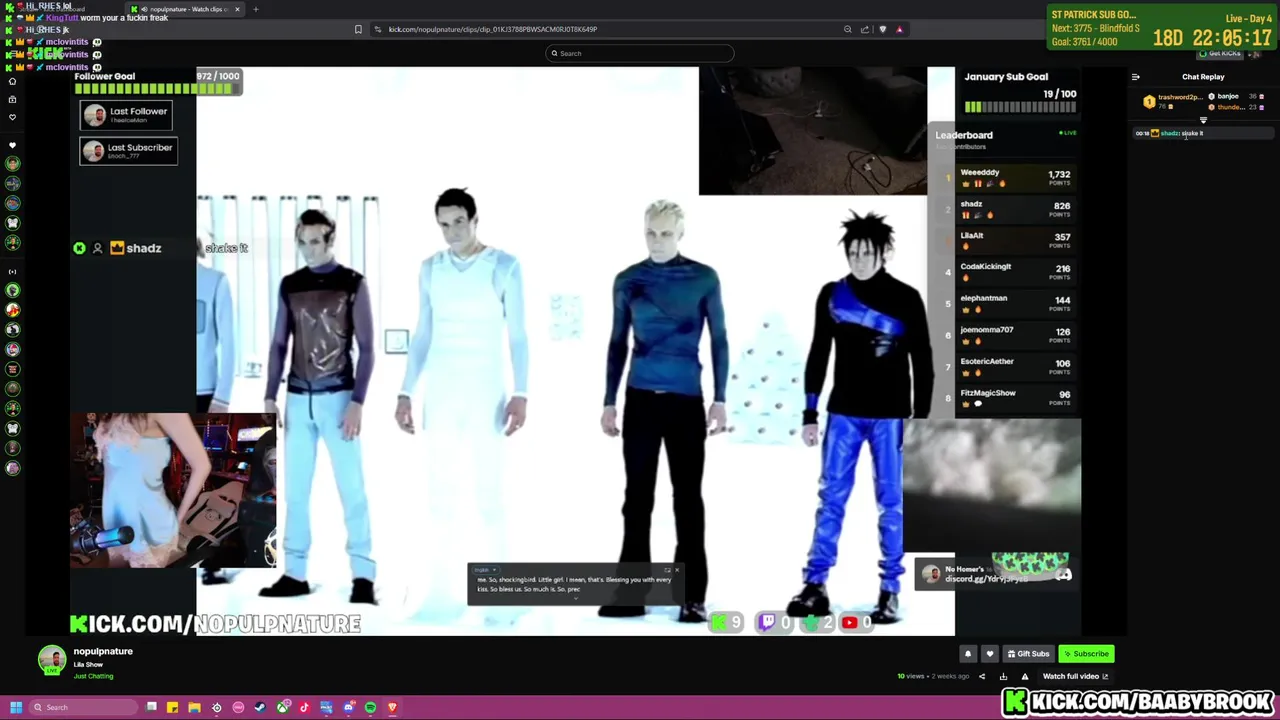The height and width of the screenshot is (720, 1280).
Task: Bookmark this page via the bookmark icon
Action: (358, 29)
